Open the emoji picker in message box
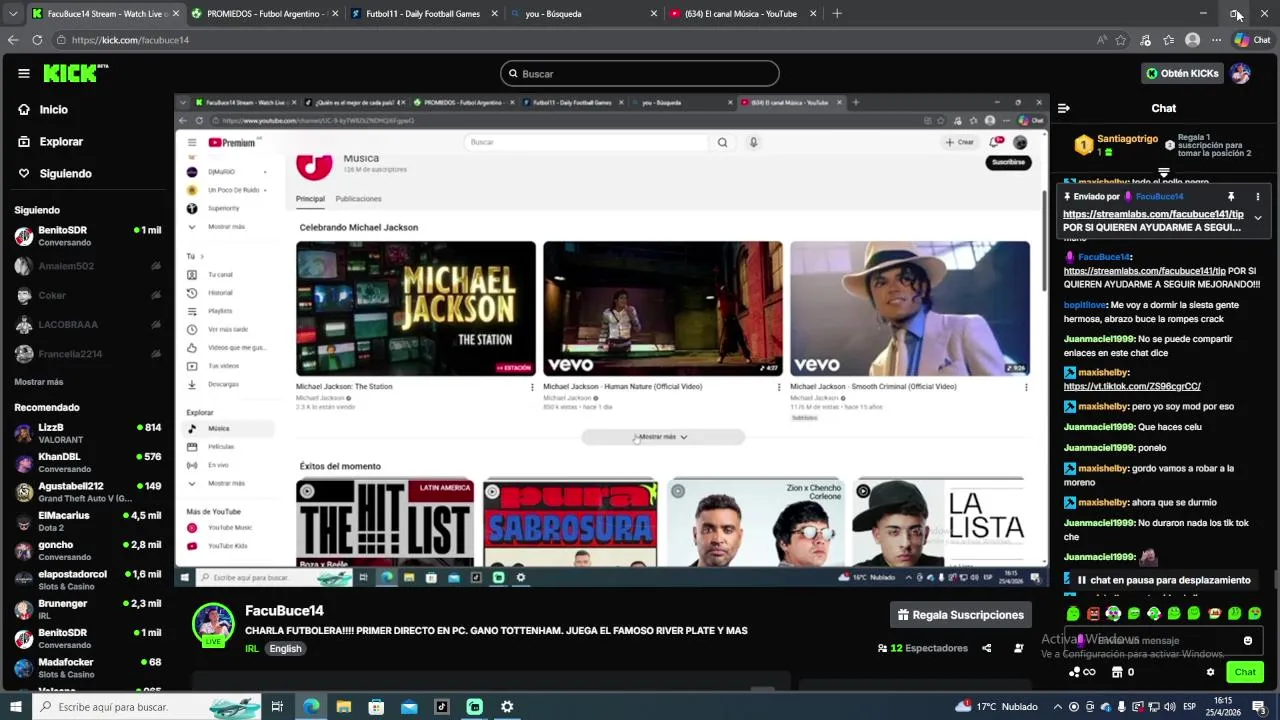 [1247, 640]
